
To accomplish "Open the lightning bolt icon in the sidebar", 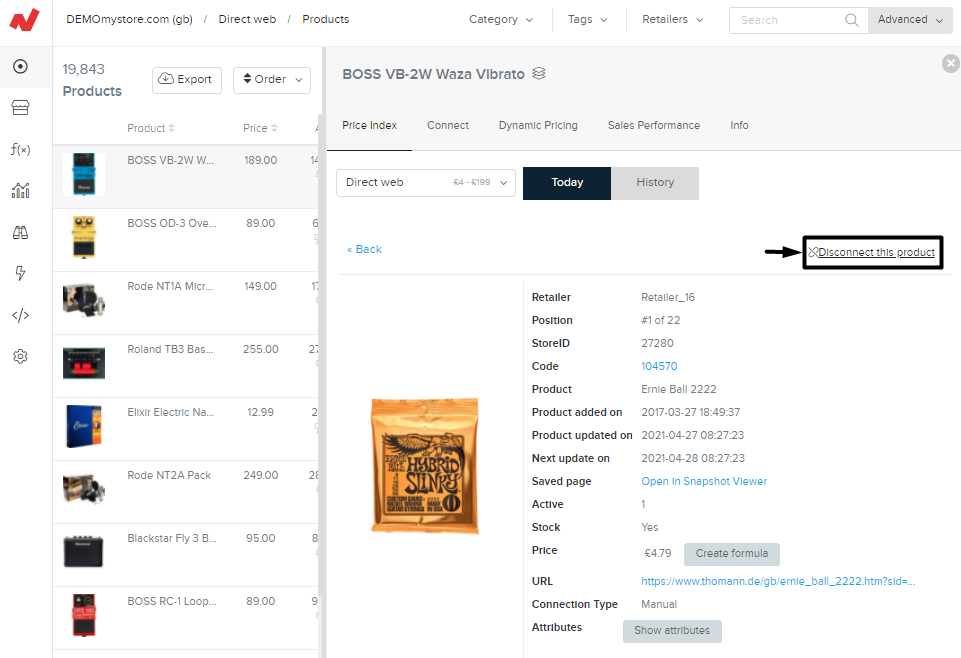I will pos(20,273).
